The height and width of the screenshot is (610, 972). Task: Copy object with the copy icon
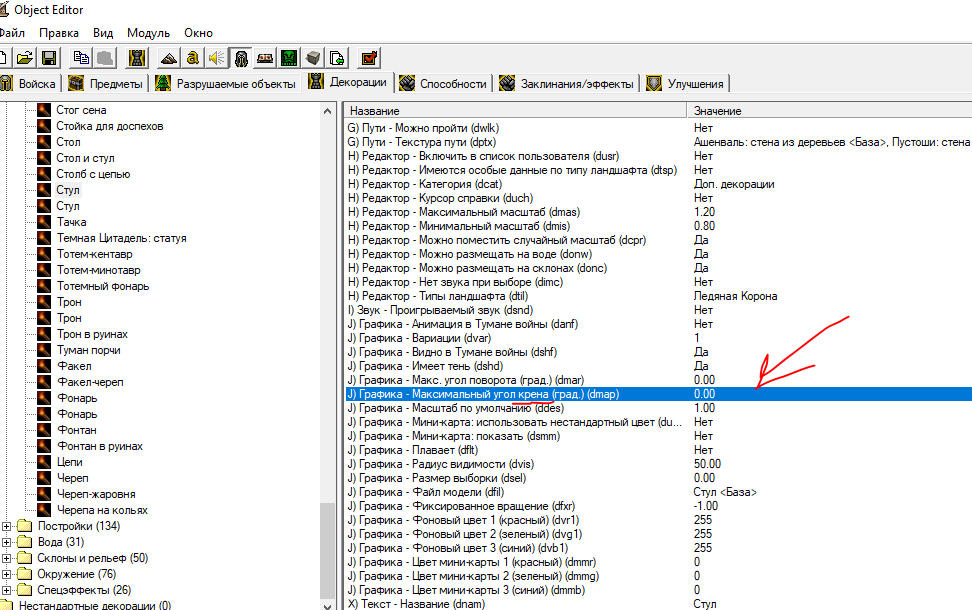81,58
